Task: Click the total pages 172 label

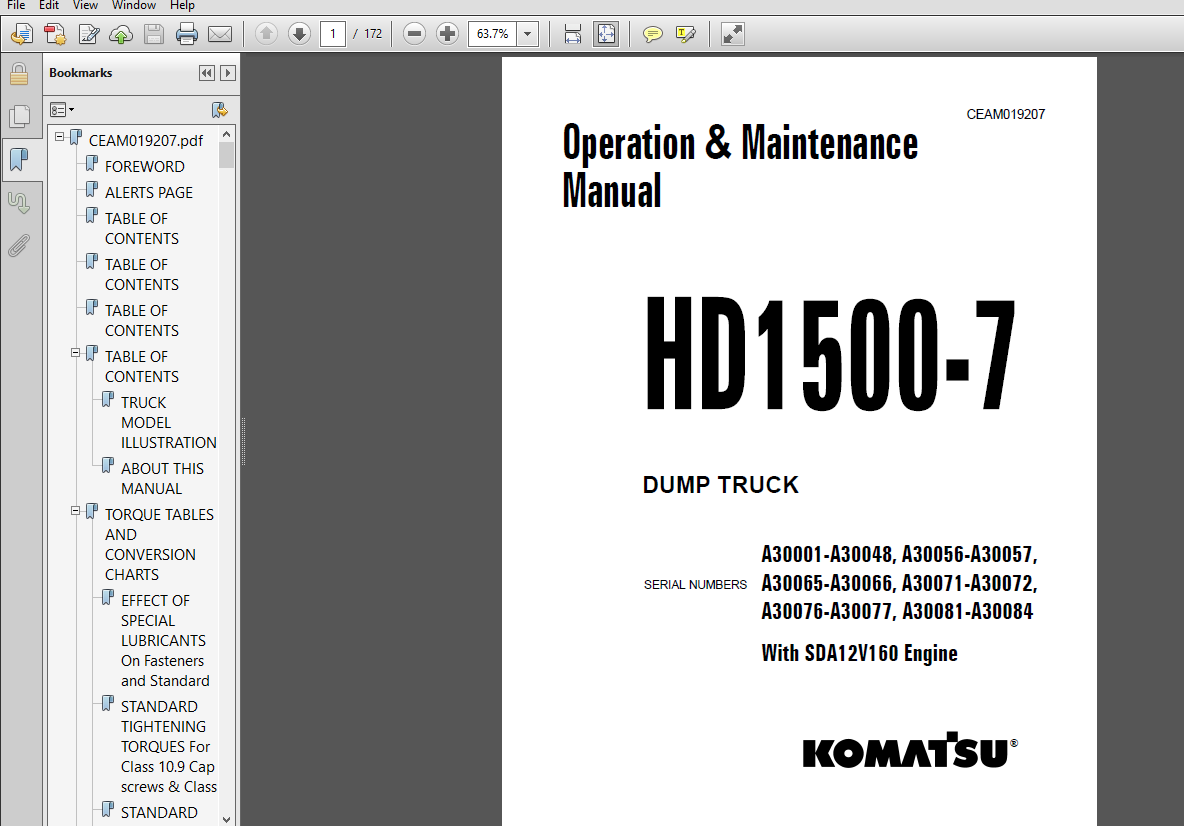Action: pos(373,34)
